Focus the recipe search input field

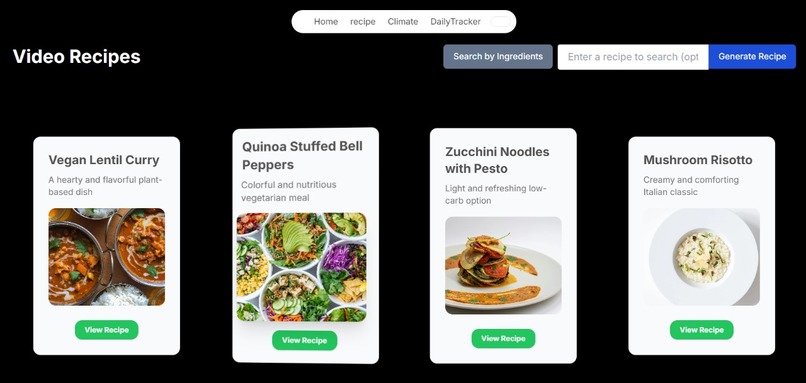pos(633,57)
